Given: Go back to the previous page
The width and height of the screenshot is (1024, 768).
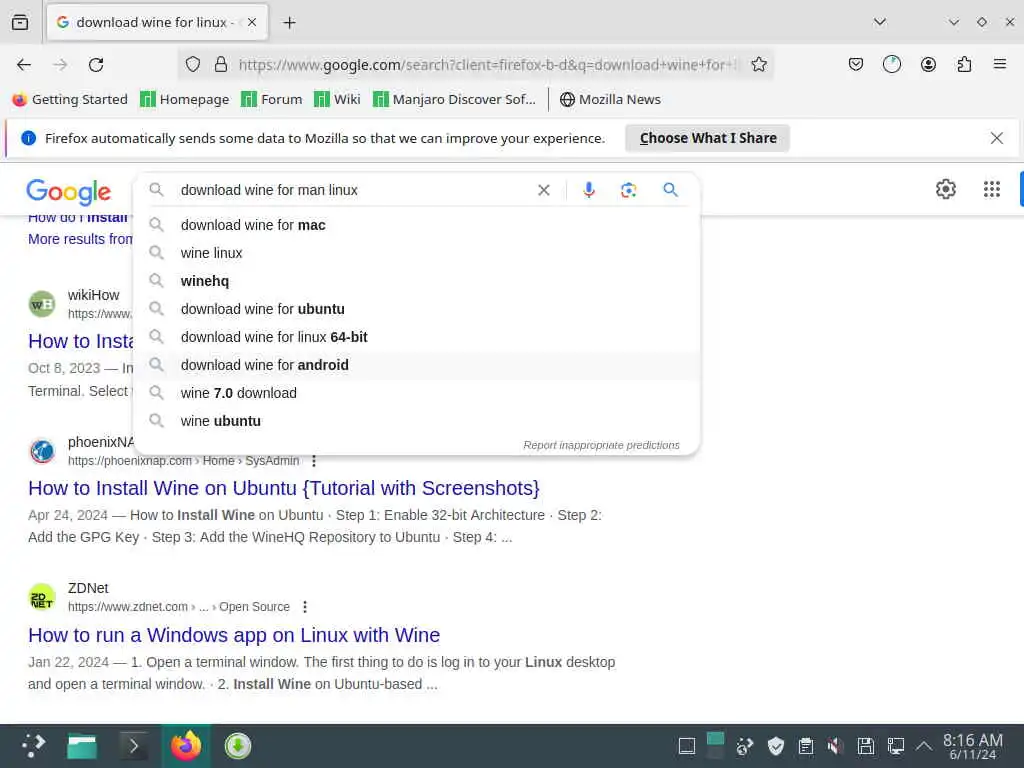Looking at the screenshot, I should (x=24, y=64).
